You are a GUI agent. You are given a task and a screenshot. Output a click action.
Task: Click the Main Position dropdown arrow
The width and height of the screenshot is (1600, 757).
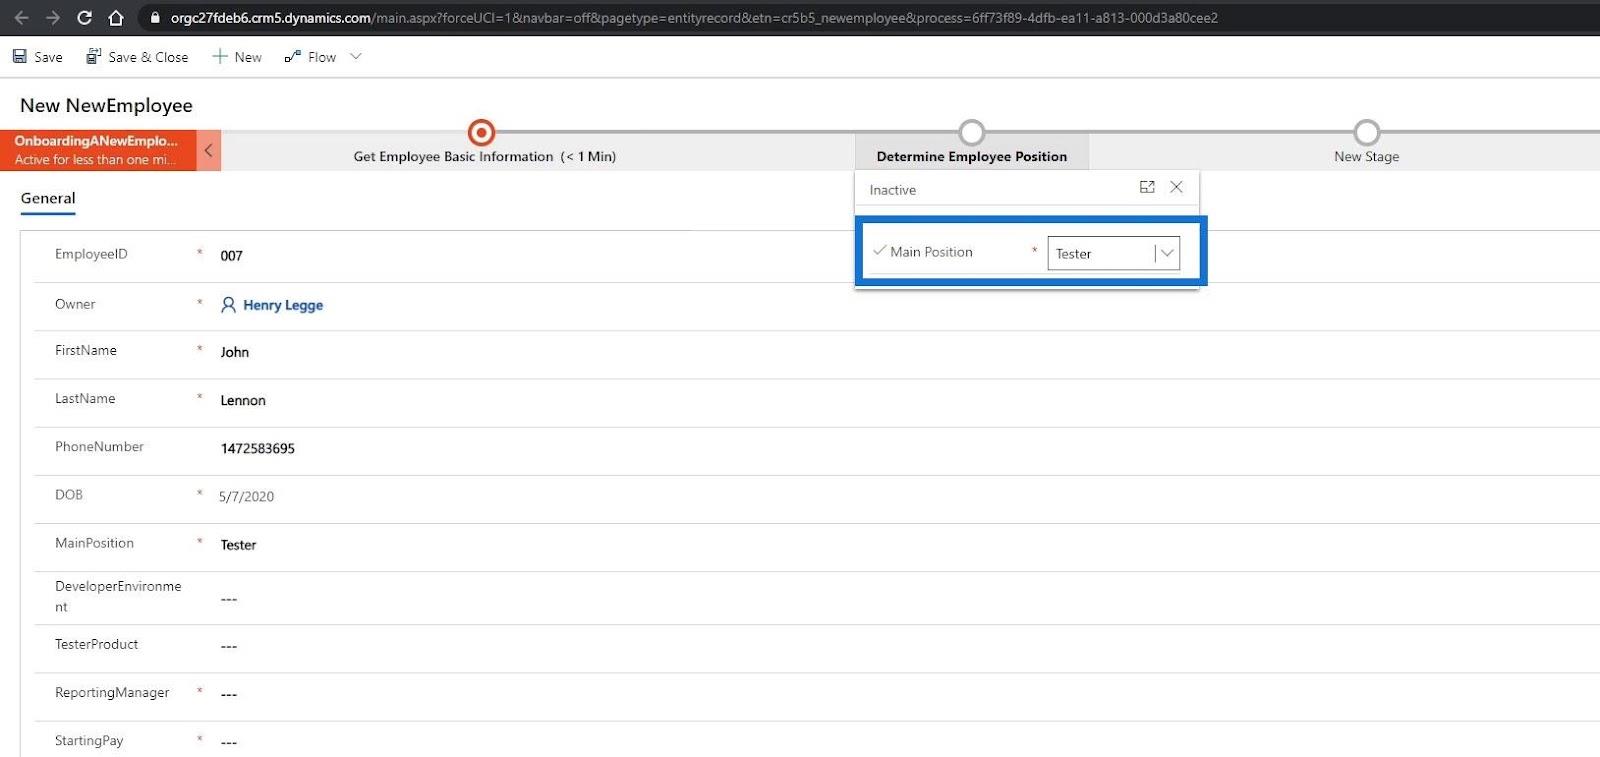coord(1167,253)
